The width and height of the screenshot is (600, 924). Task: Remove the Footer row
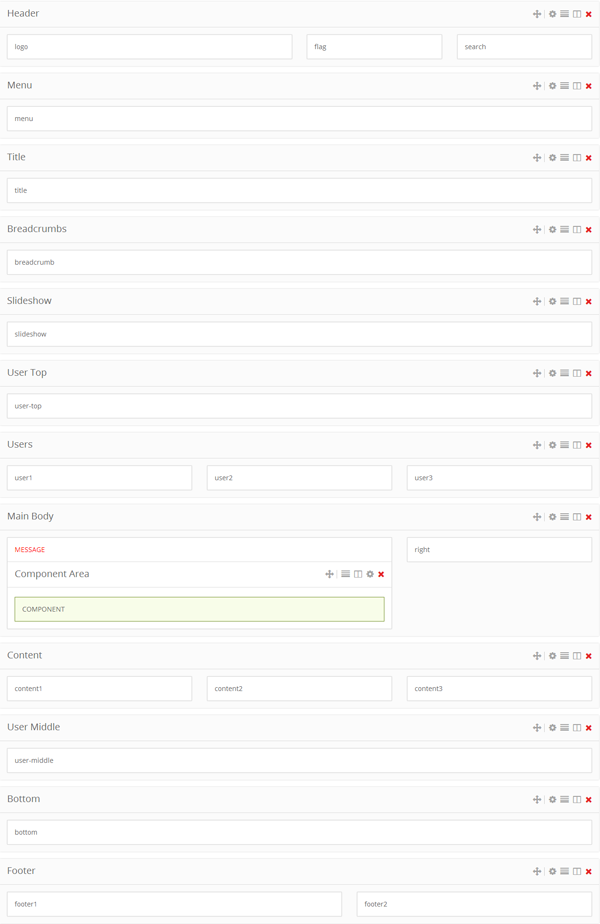[x=588, y=872]
